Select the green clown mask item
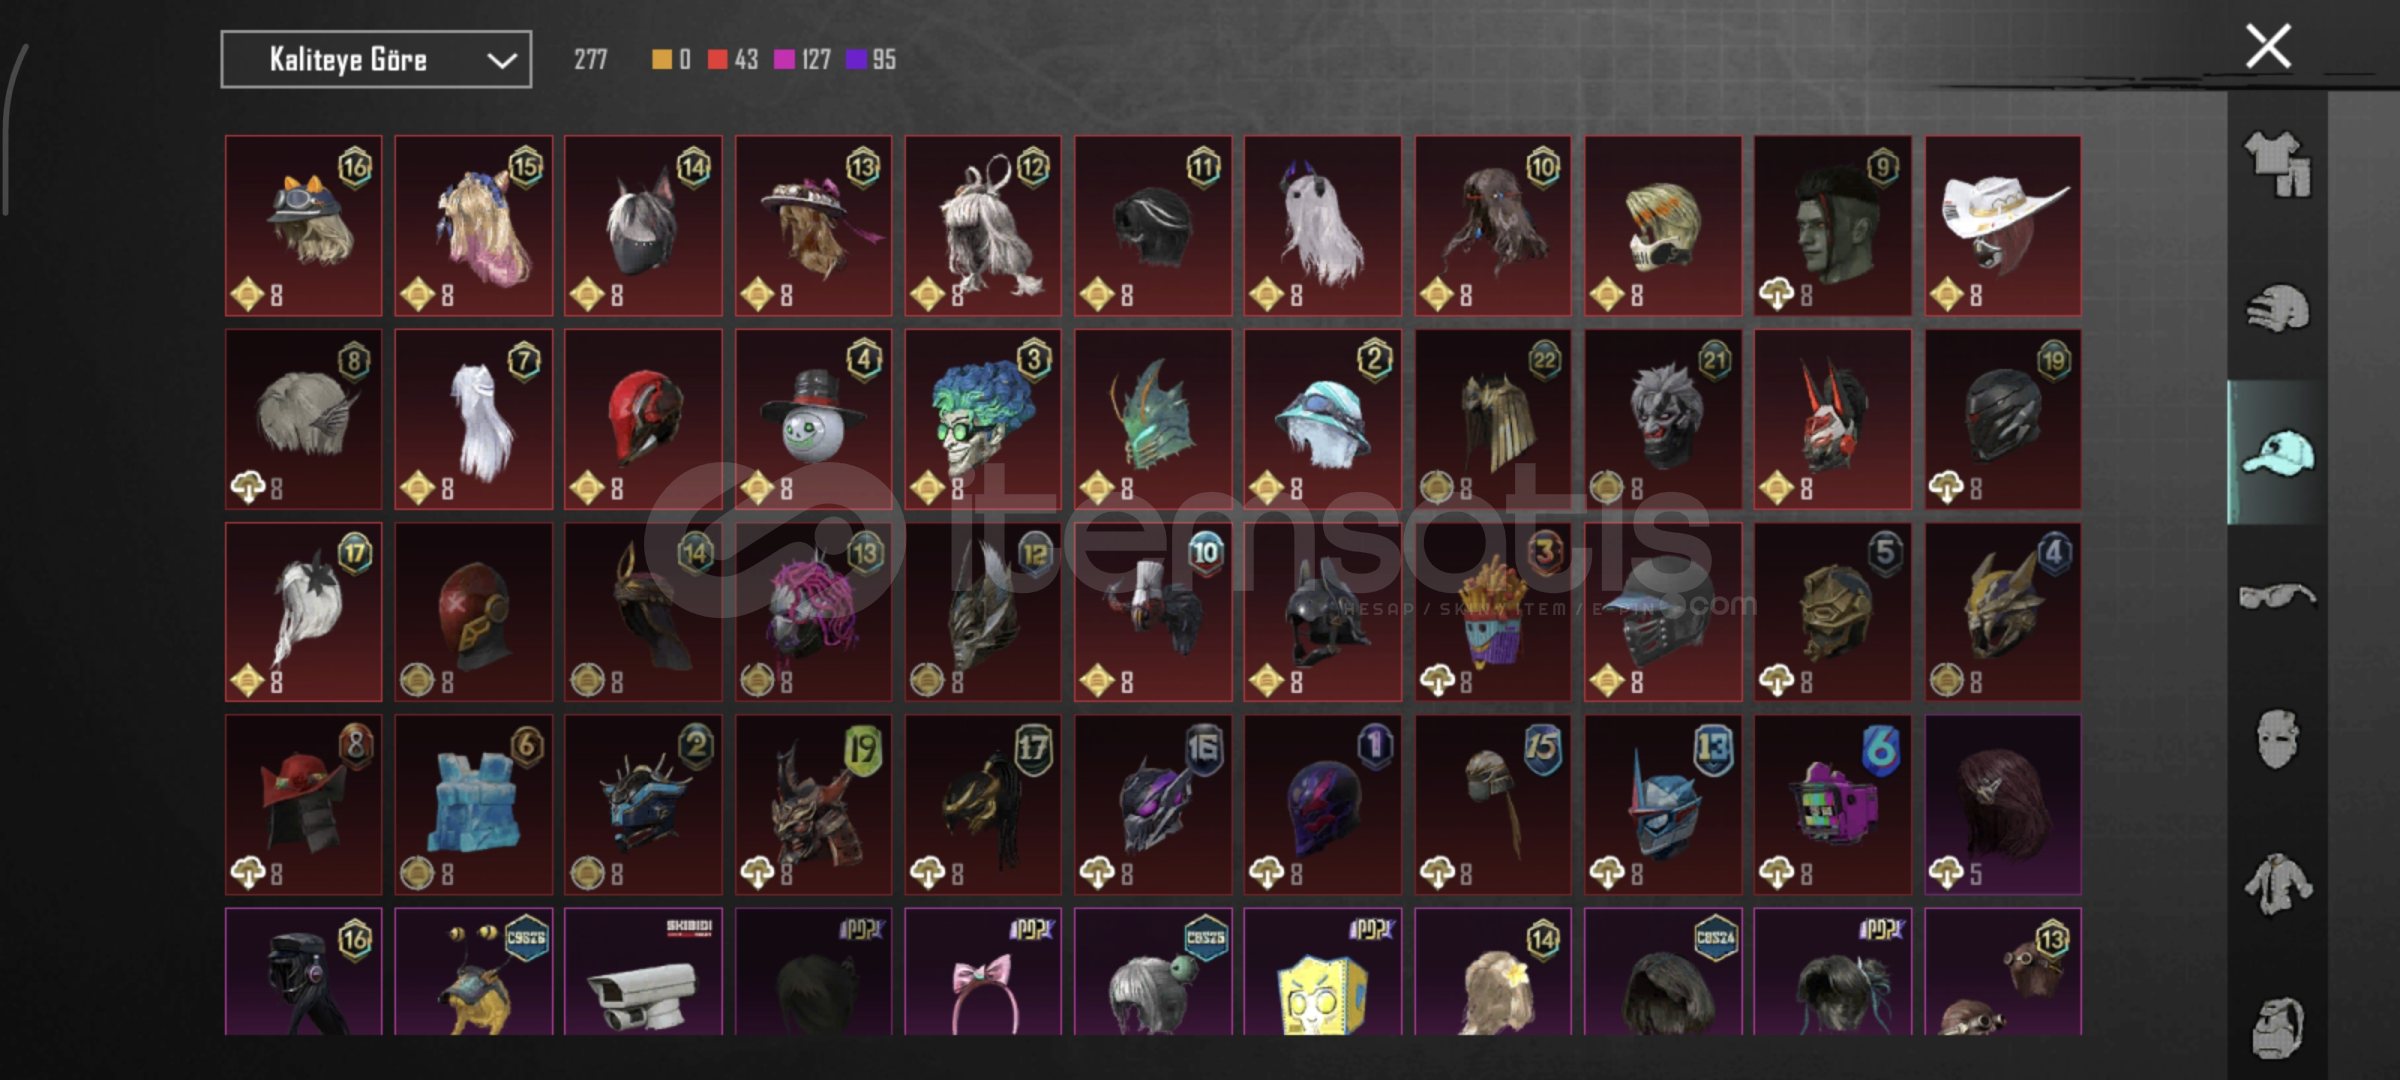 (983, 419)
